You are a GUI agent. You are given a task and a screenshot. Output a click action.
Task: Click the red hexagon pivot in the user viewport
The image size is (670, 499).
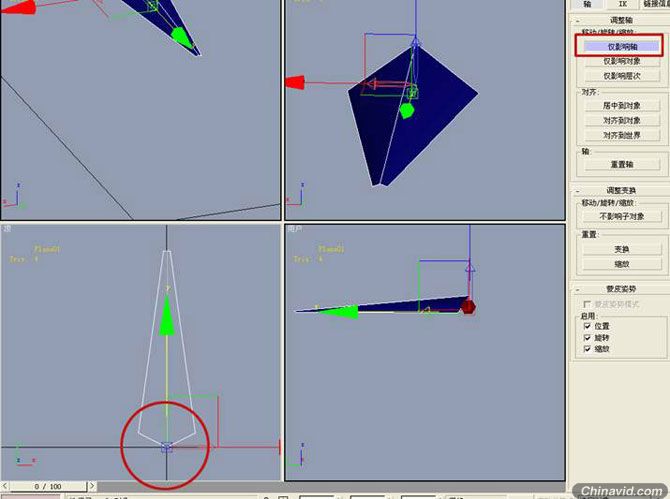[468, 307]
